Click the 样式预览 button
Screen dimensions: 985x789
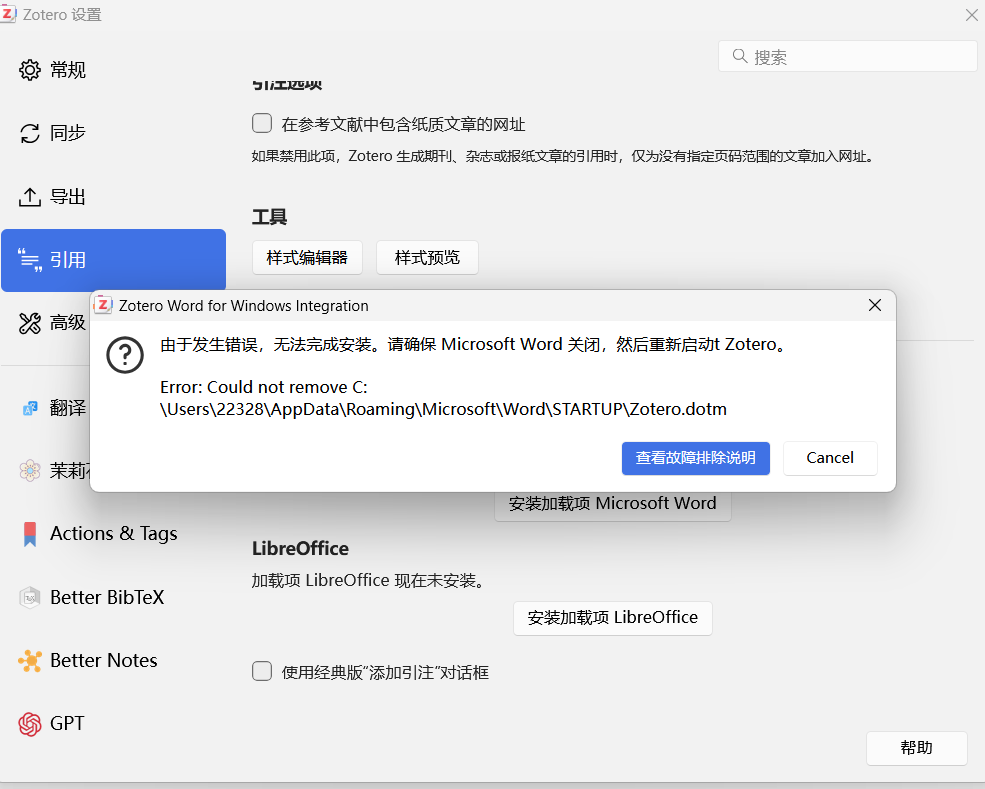click(x=427, y=258)
